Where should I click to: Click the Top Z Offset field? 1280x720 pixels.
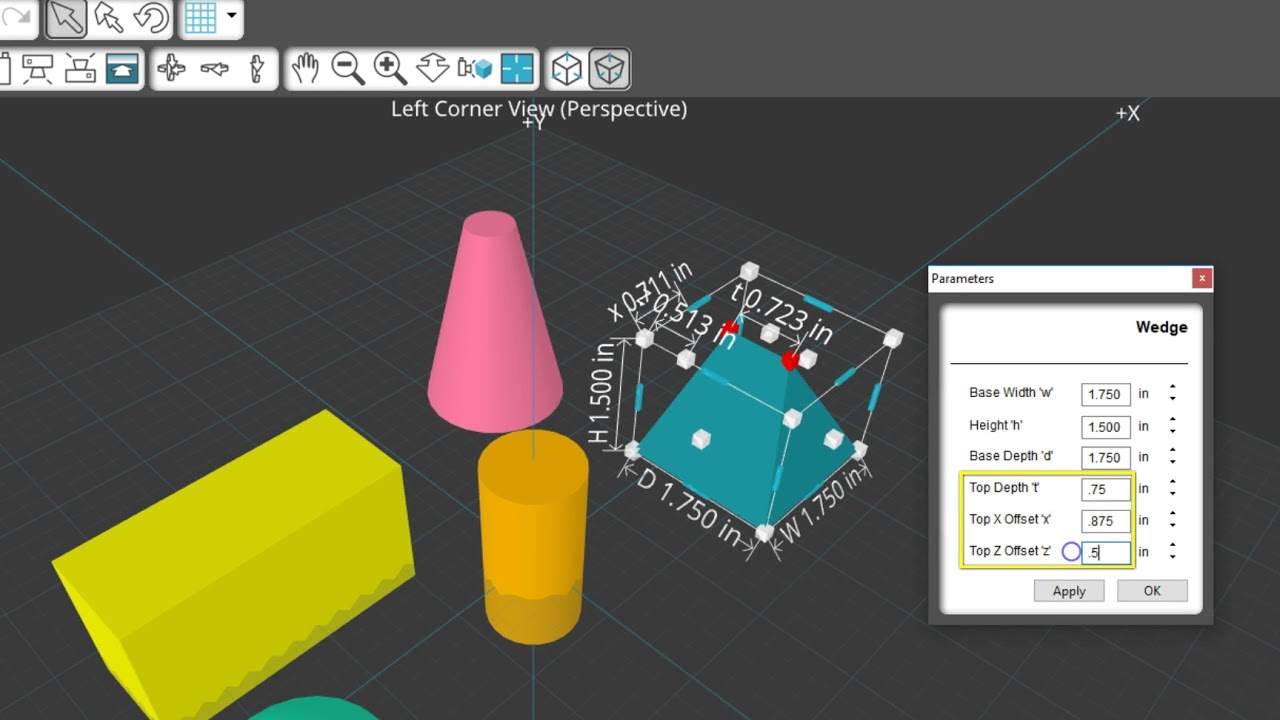point(1106,552)
